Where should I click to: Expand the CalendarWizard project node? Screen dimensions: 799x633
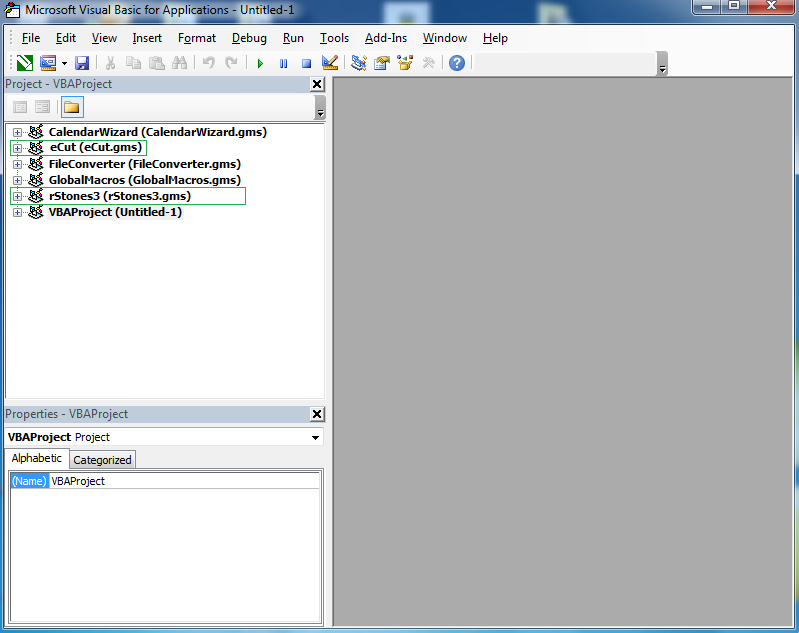tap(17, 133)
